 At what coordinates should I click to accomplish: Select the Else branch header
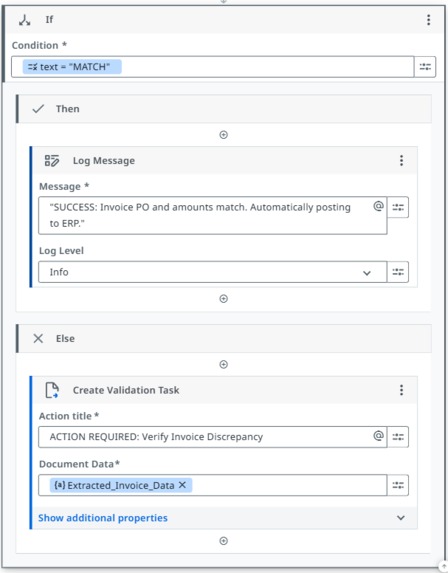point(224,338)
